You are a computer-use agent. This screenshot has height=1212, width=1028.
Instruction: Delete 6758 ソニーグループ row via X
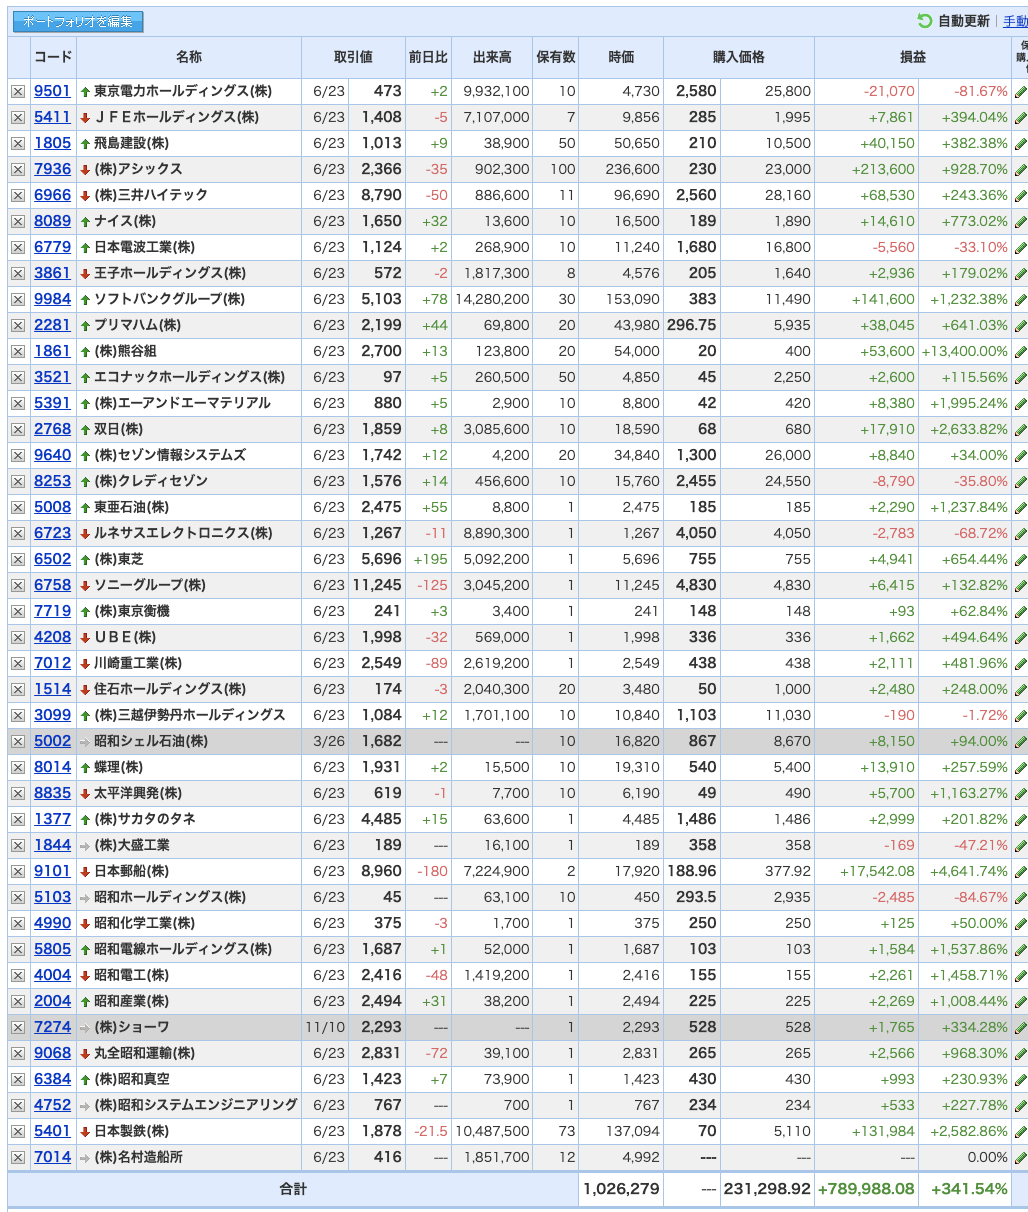pyautogui.click(x=18, y=585)
